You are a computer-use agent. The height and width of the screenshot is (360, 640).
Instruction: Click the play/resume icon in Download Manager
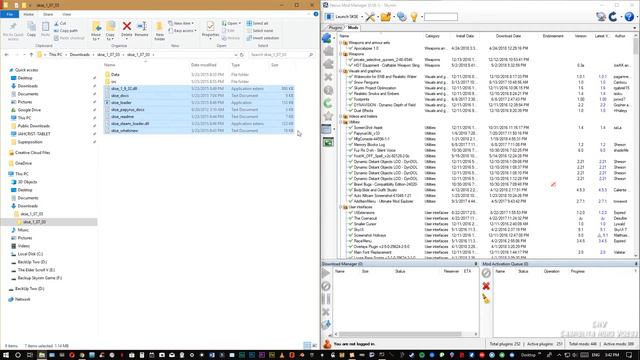click(x=326, y=273)
